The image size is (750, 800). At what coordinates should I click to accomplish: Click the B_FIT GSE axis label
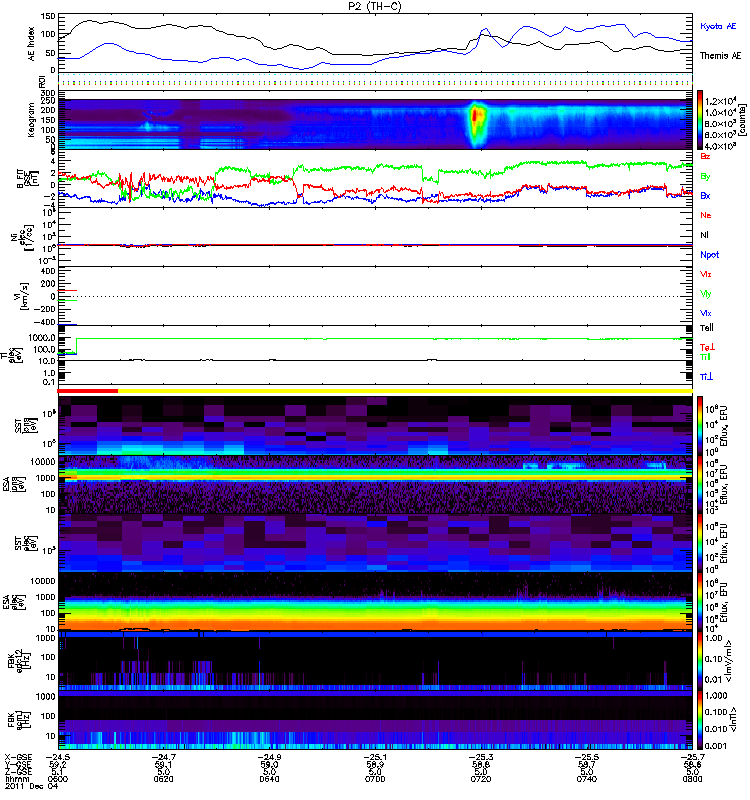coord(27,178)
